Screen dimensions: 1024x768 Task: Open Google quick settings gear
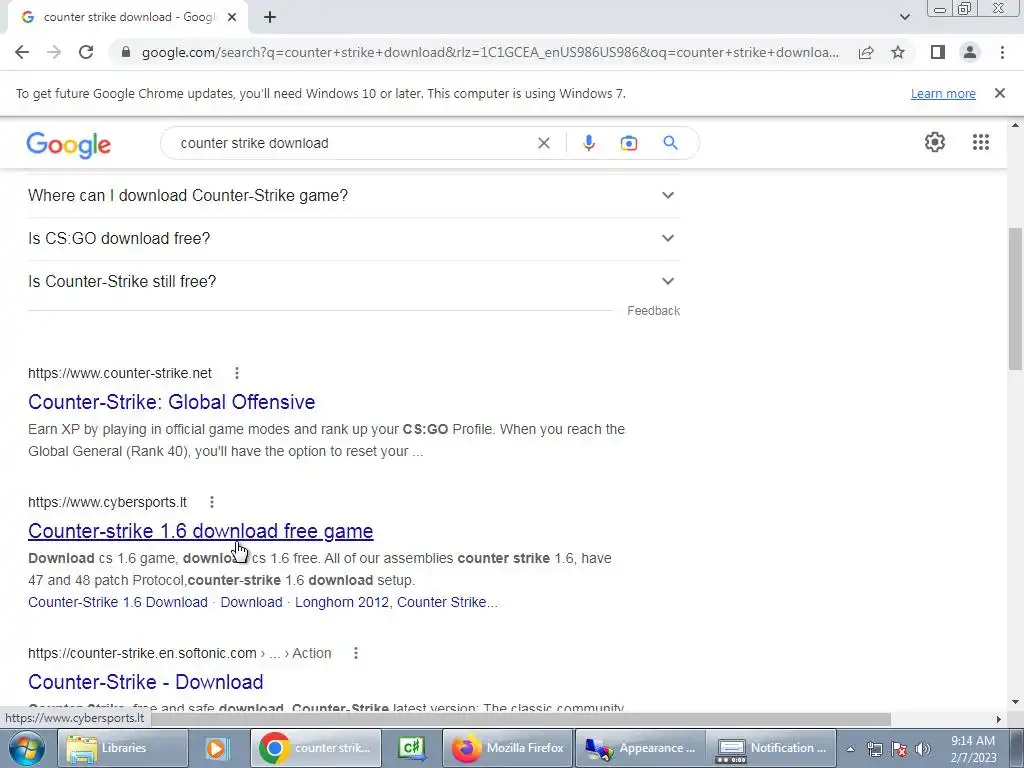pos(935,142)
